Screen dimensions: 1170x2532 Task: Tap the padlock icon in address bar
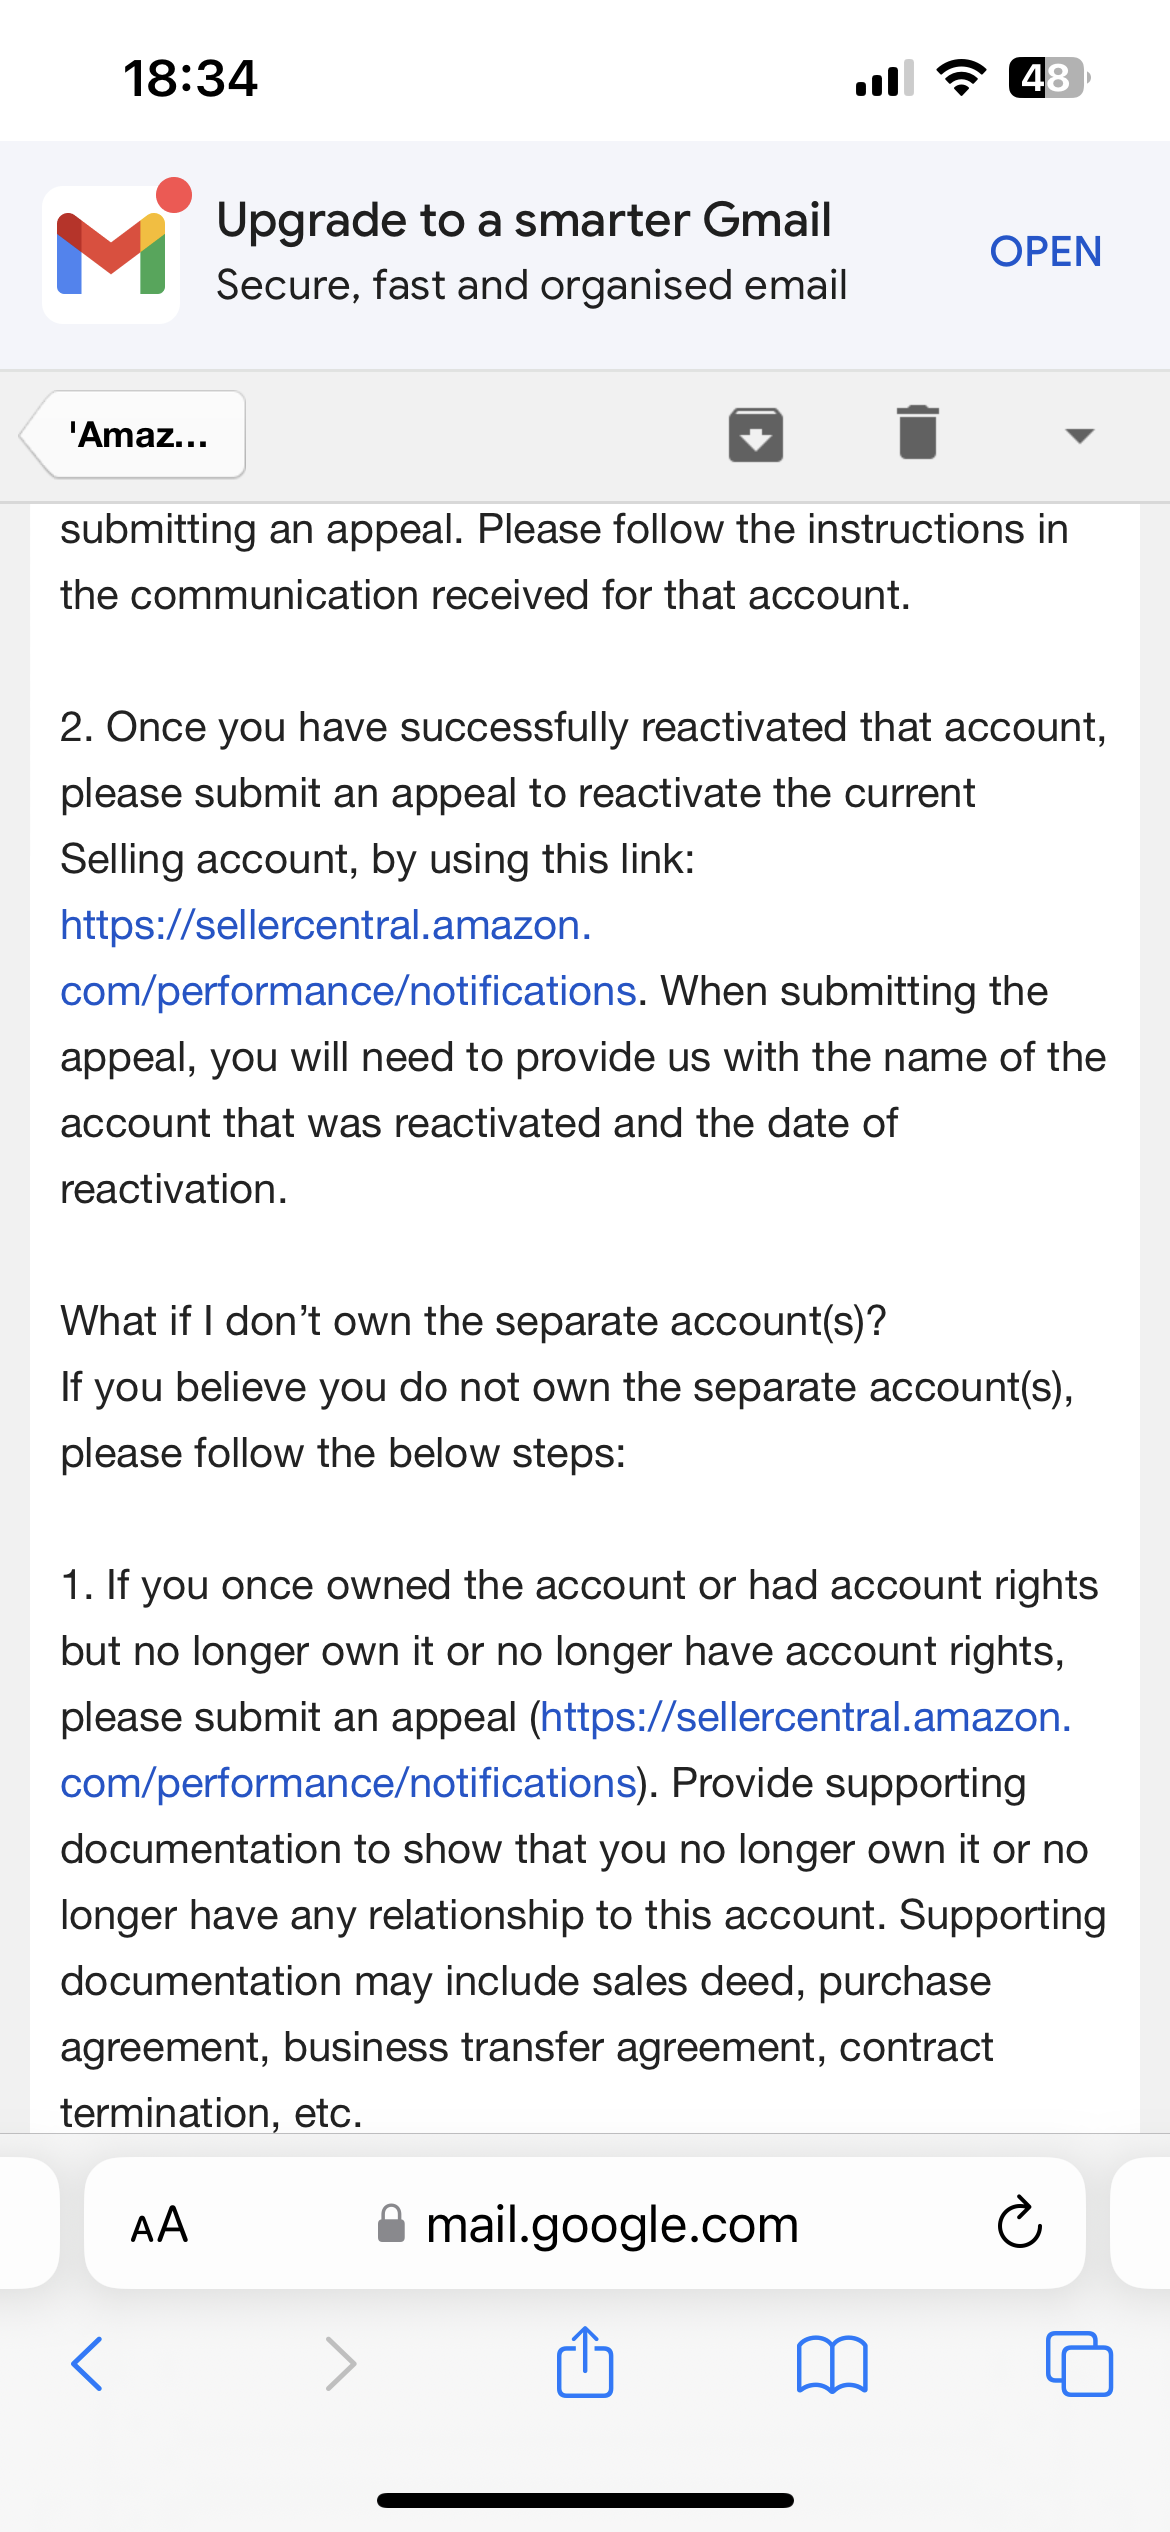coord(391,2224)
